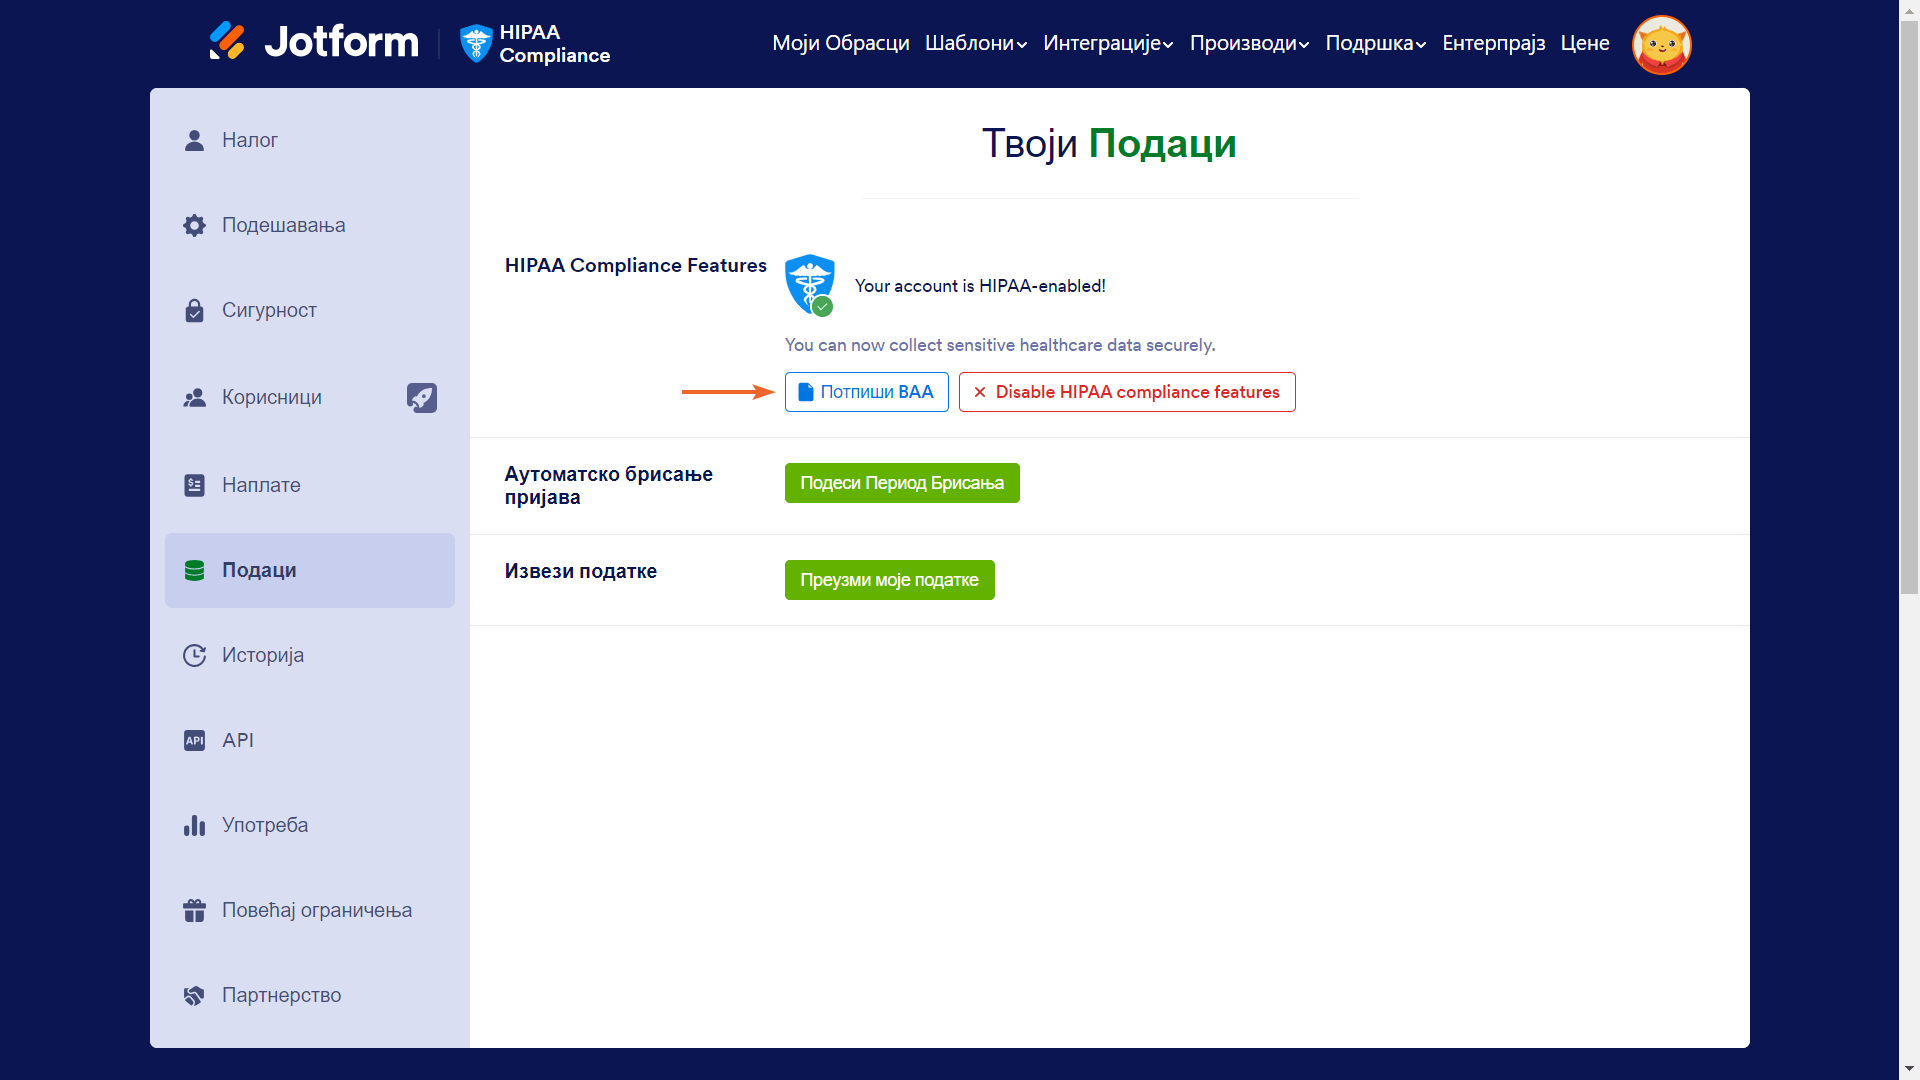Expand the Интеграције dropdown menu

pos(1108,43)
